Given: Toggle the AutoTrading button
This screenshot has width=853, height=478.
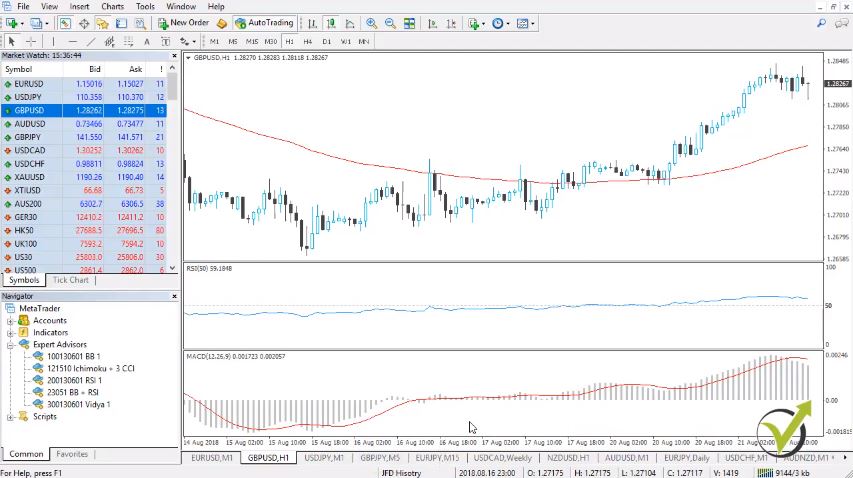Looking at the screenshot, I should pyautogui.click(x=264, y=23).
